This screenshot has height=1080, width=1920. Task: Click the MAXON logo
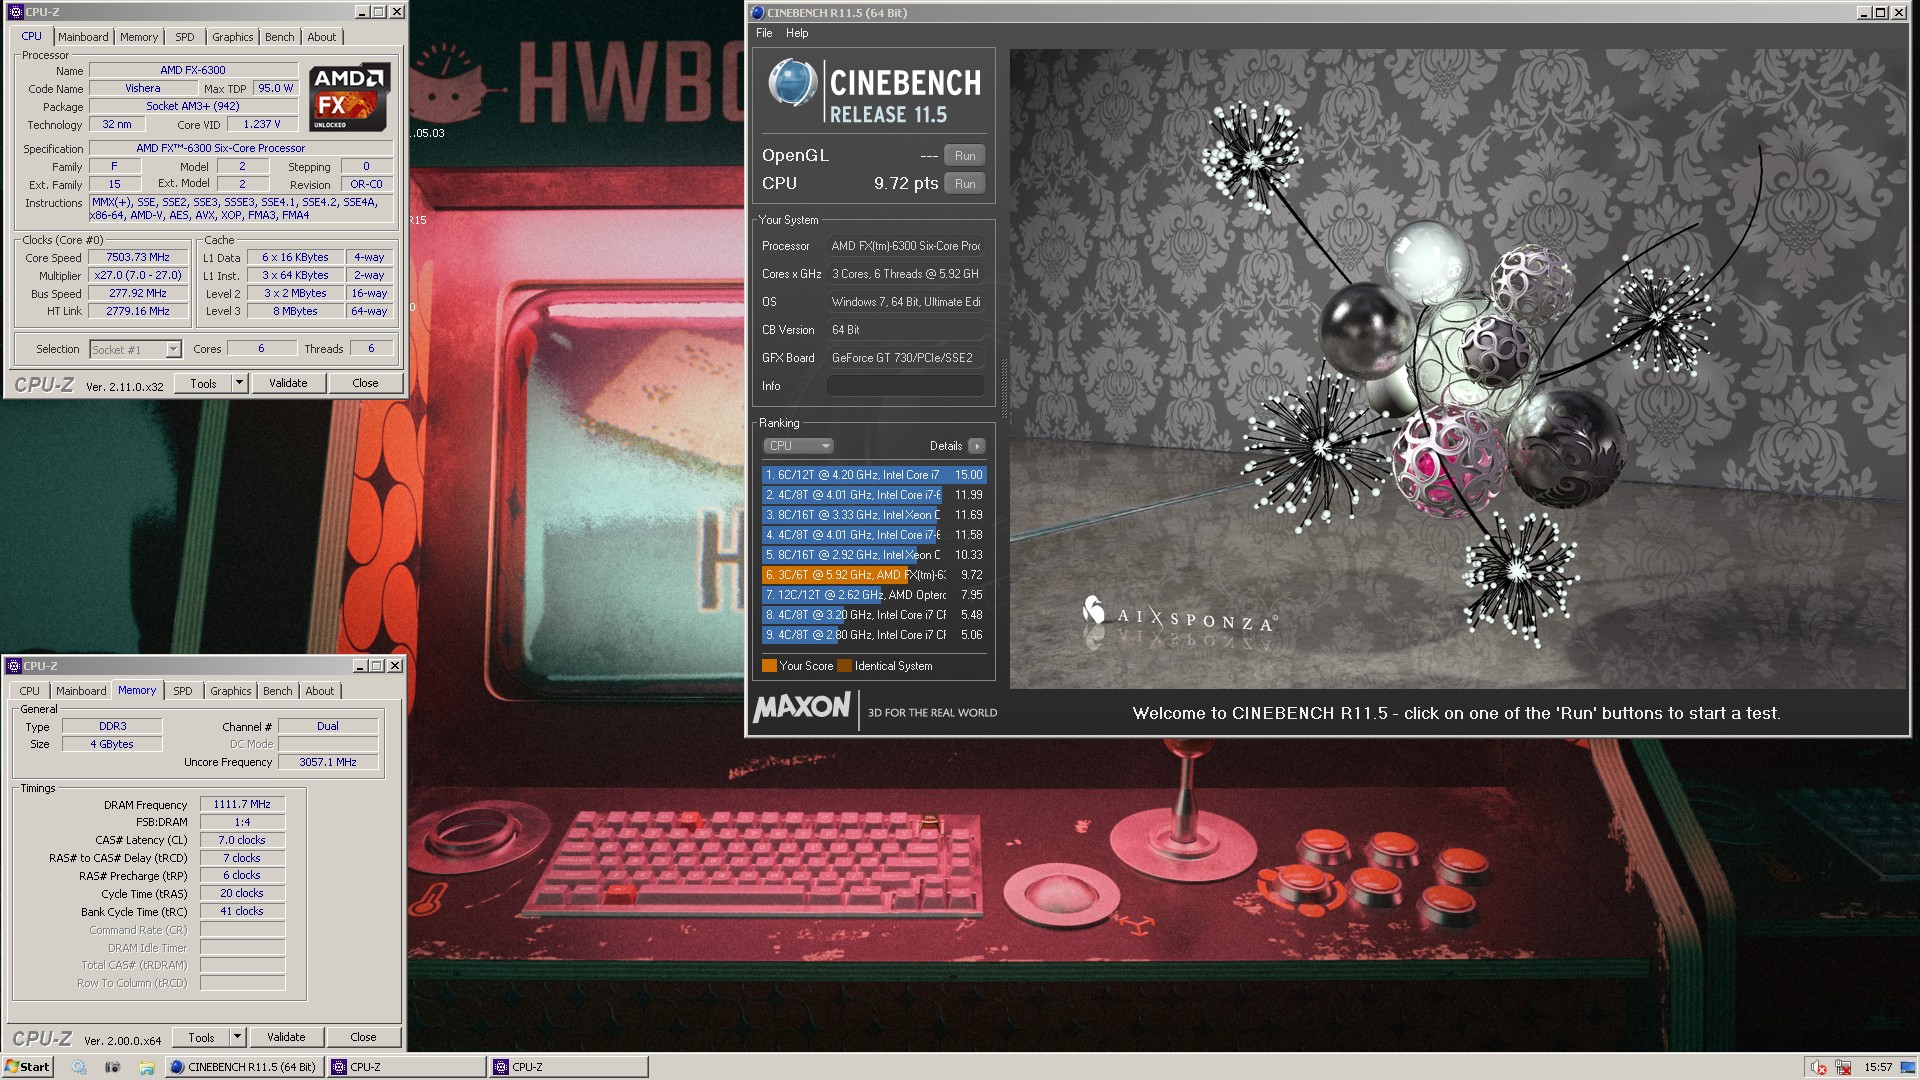click(x=802, y=708)
